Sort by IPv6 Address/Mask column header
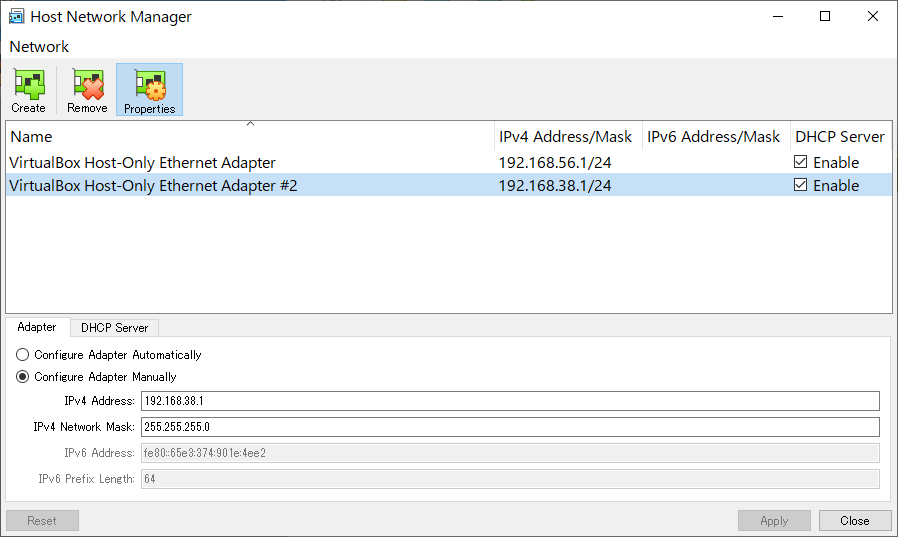Viewport: 898px width, 537px height. click(x=716, y=137)
